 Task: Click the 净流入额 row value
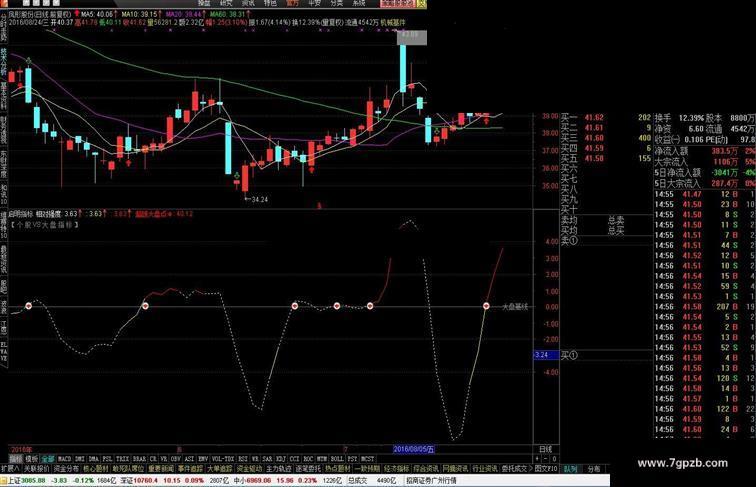(725, 151)
